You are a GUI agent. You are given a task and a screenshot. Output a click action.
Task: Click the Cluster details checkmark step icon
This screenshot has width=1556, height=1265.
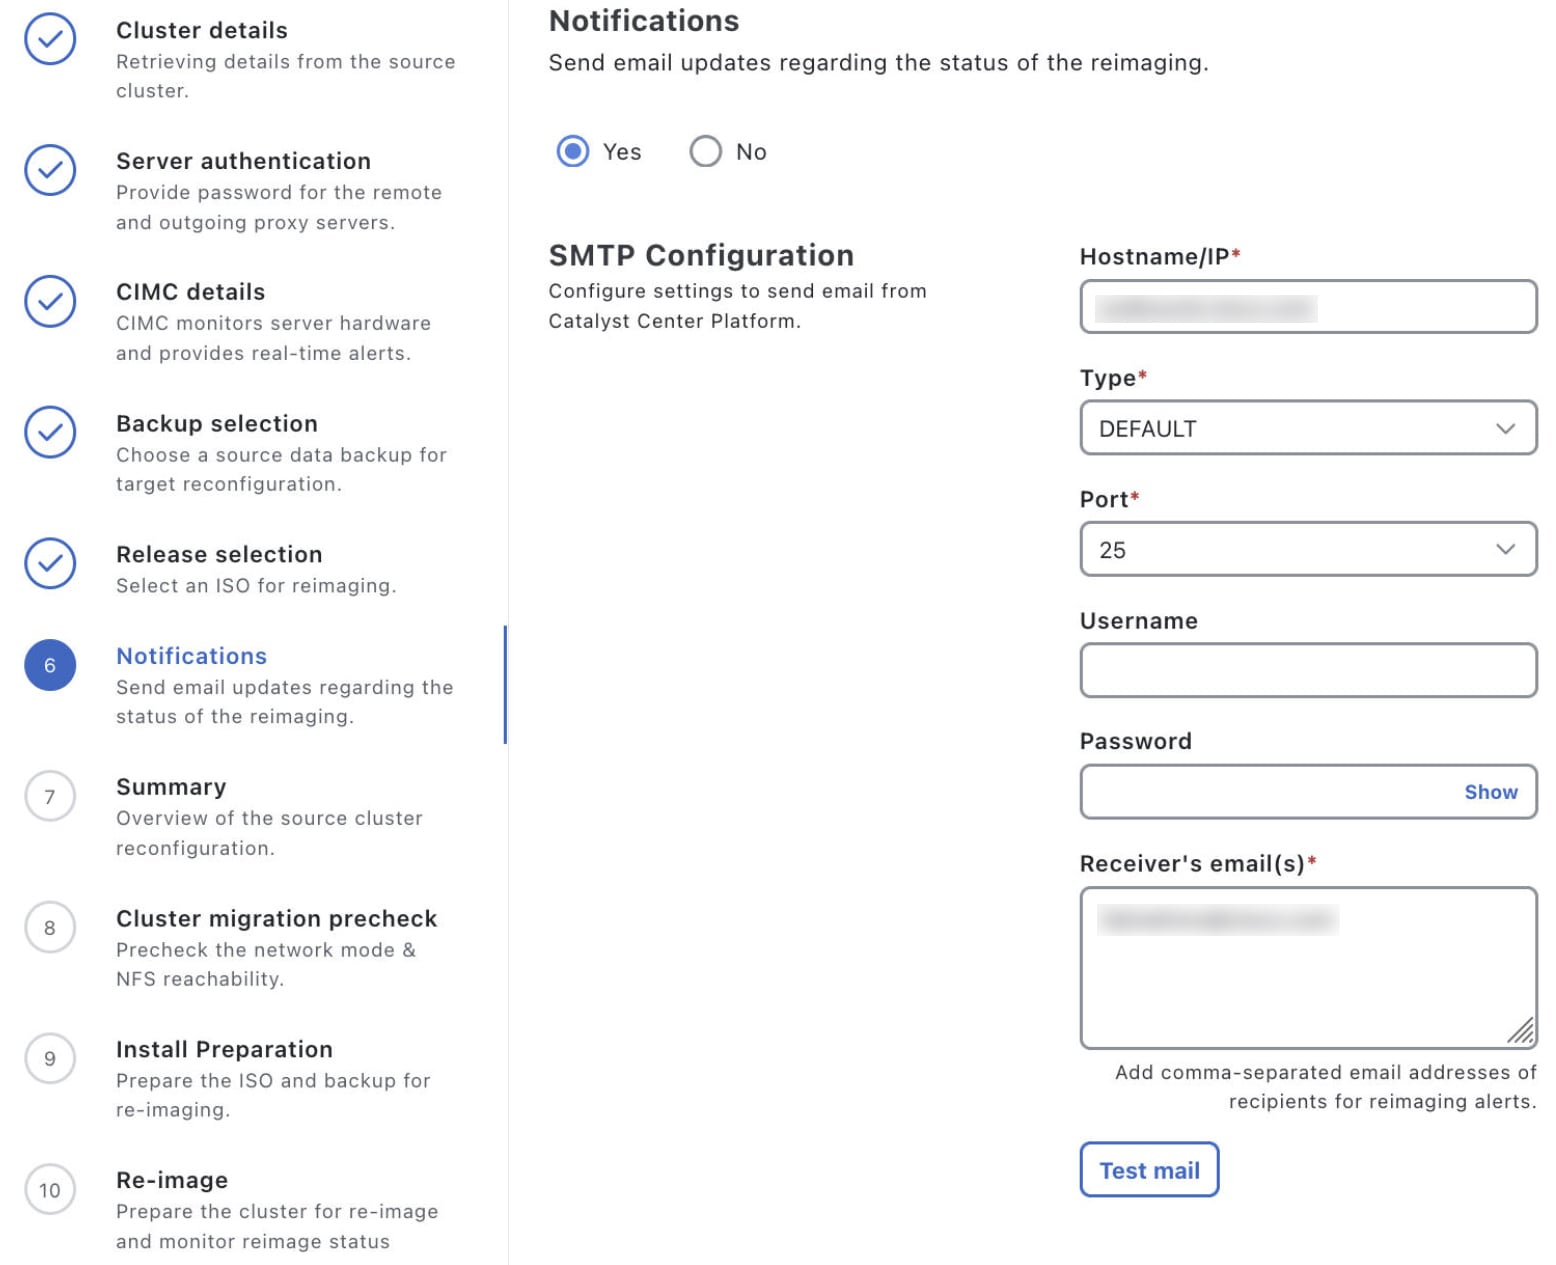50,40
